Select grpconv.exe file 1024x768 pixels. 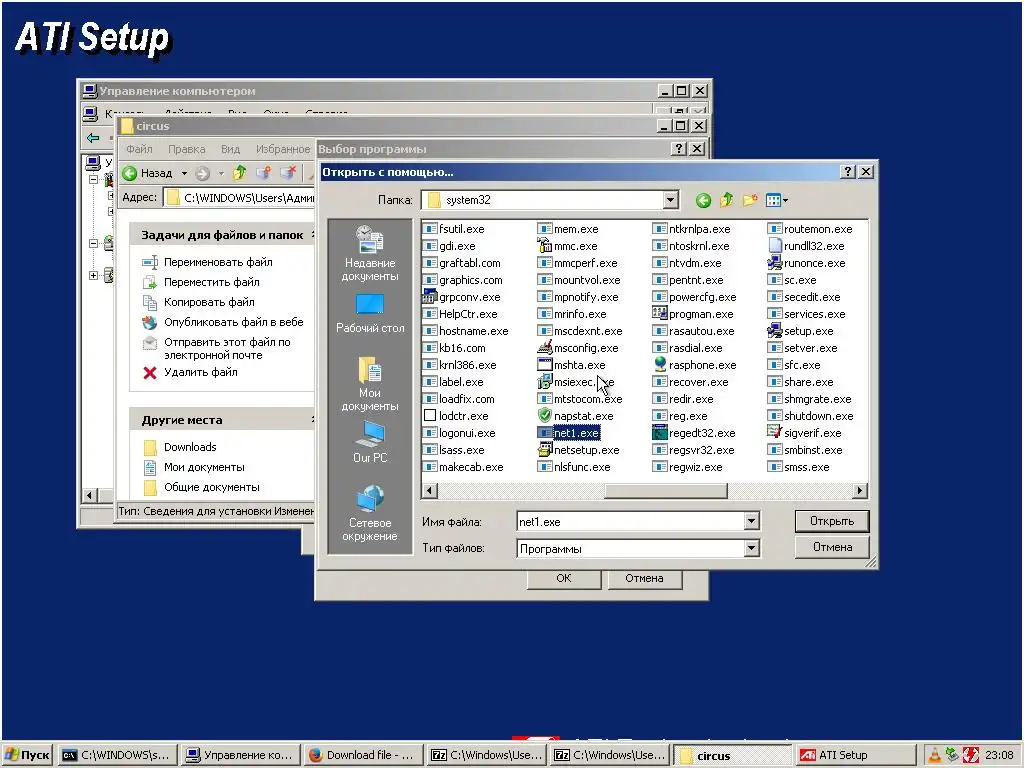(462, 297)
